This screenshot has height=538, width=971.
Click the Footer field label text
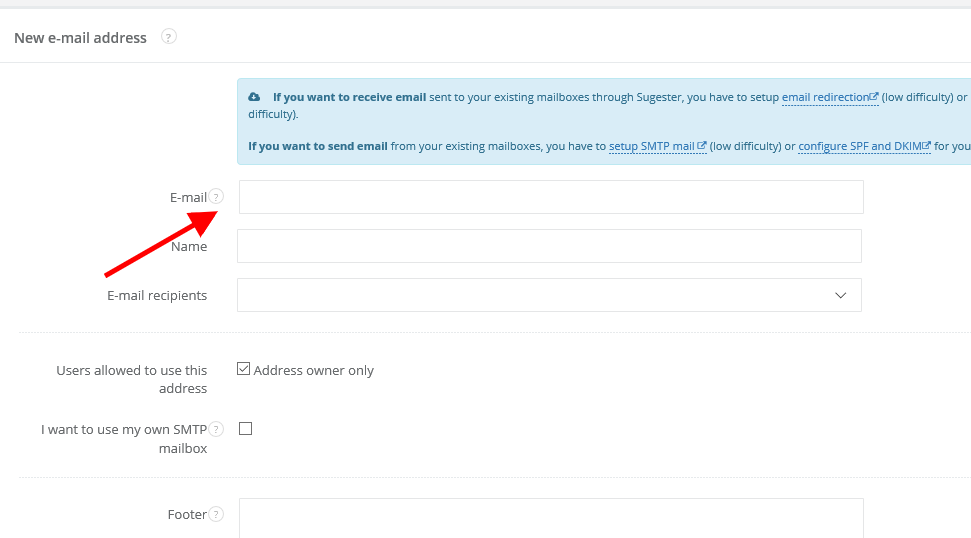[x=187, y=514]
